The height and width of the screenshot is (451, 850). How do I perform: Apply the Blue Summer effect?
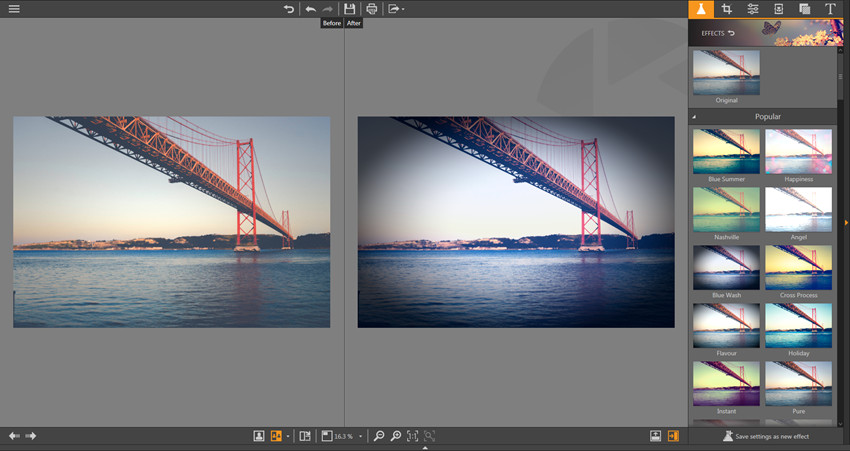coord(726,151)
